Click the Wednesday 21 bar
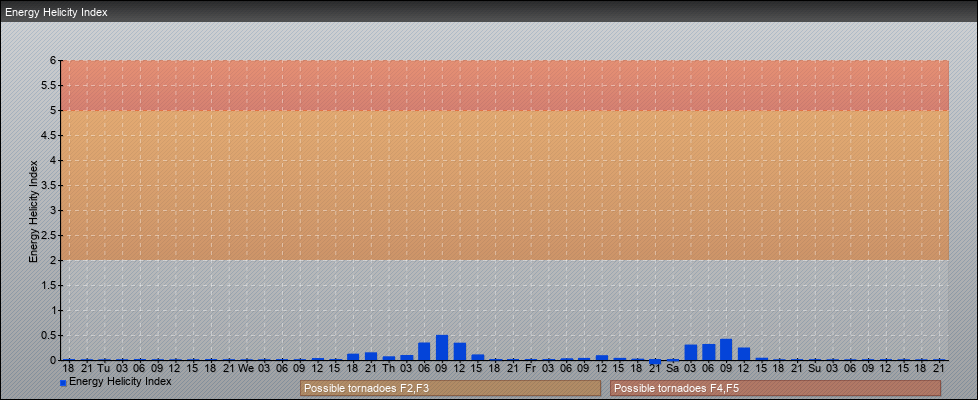978x400 pixels. pos(371,356)
